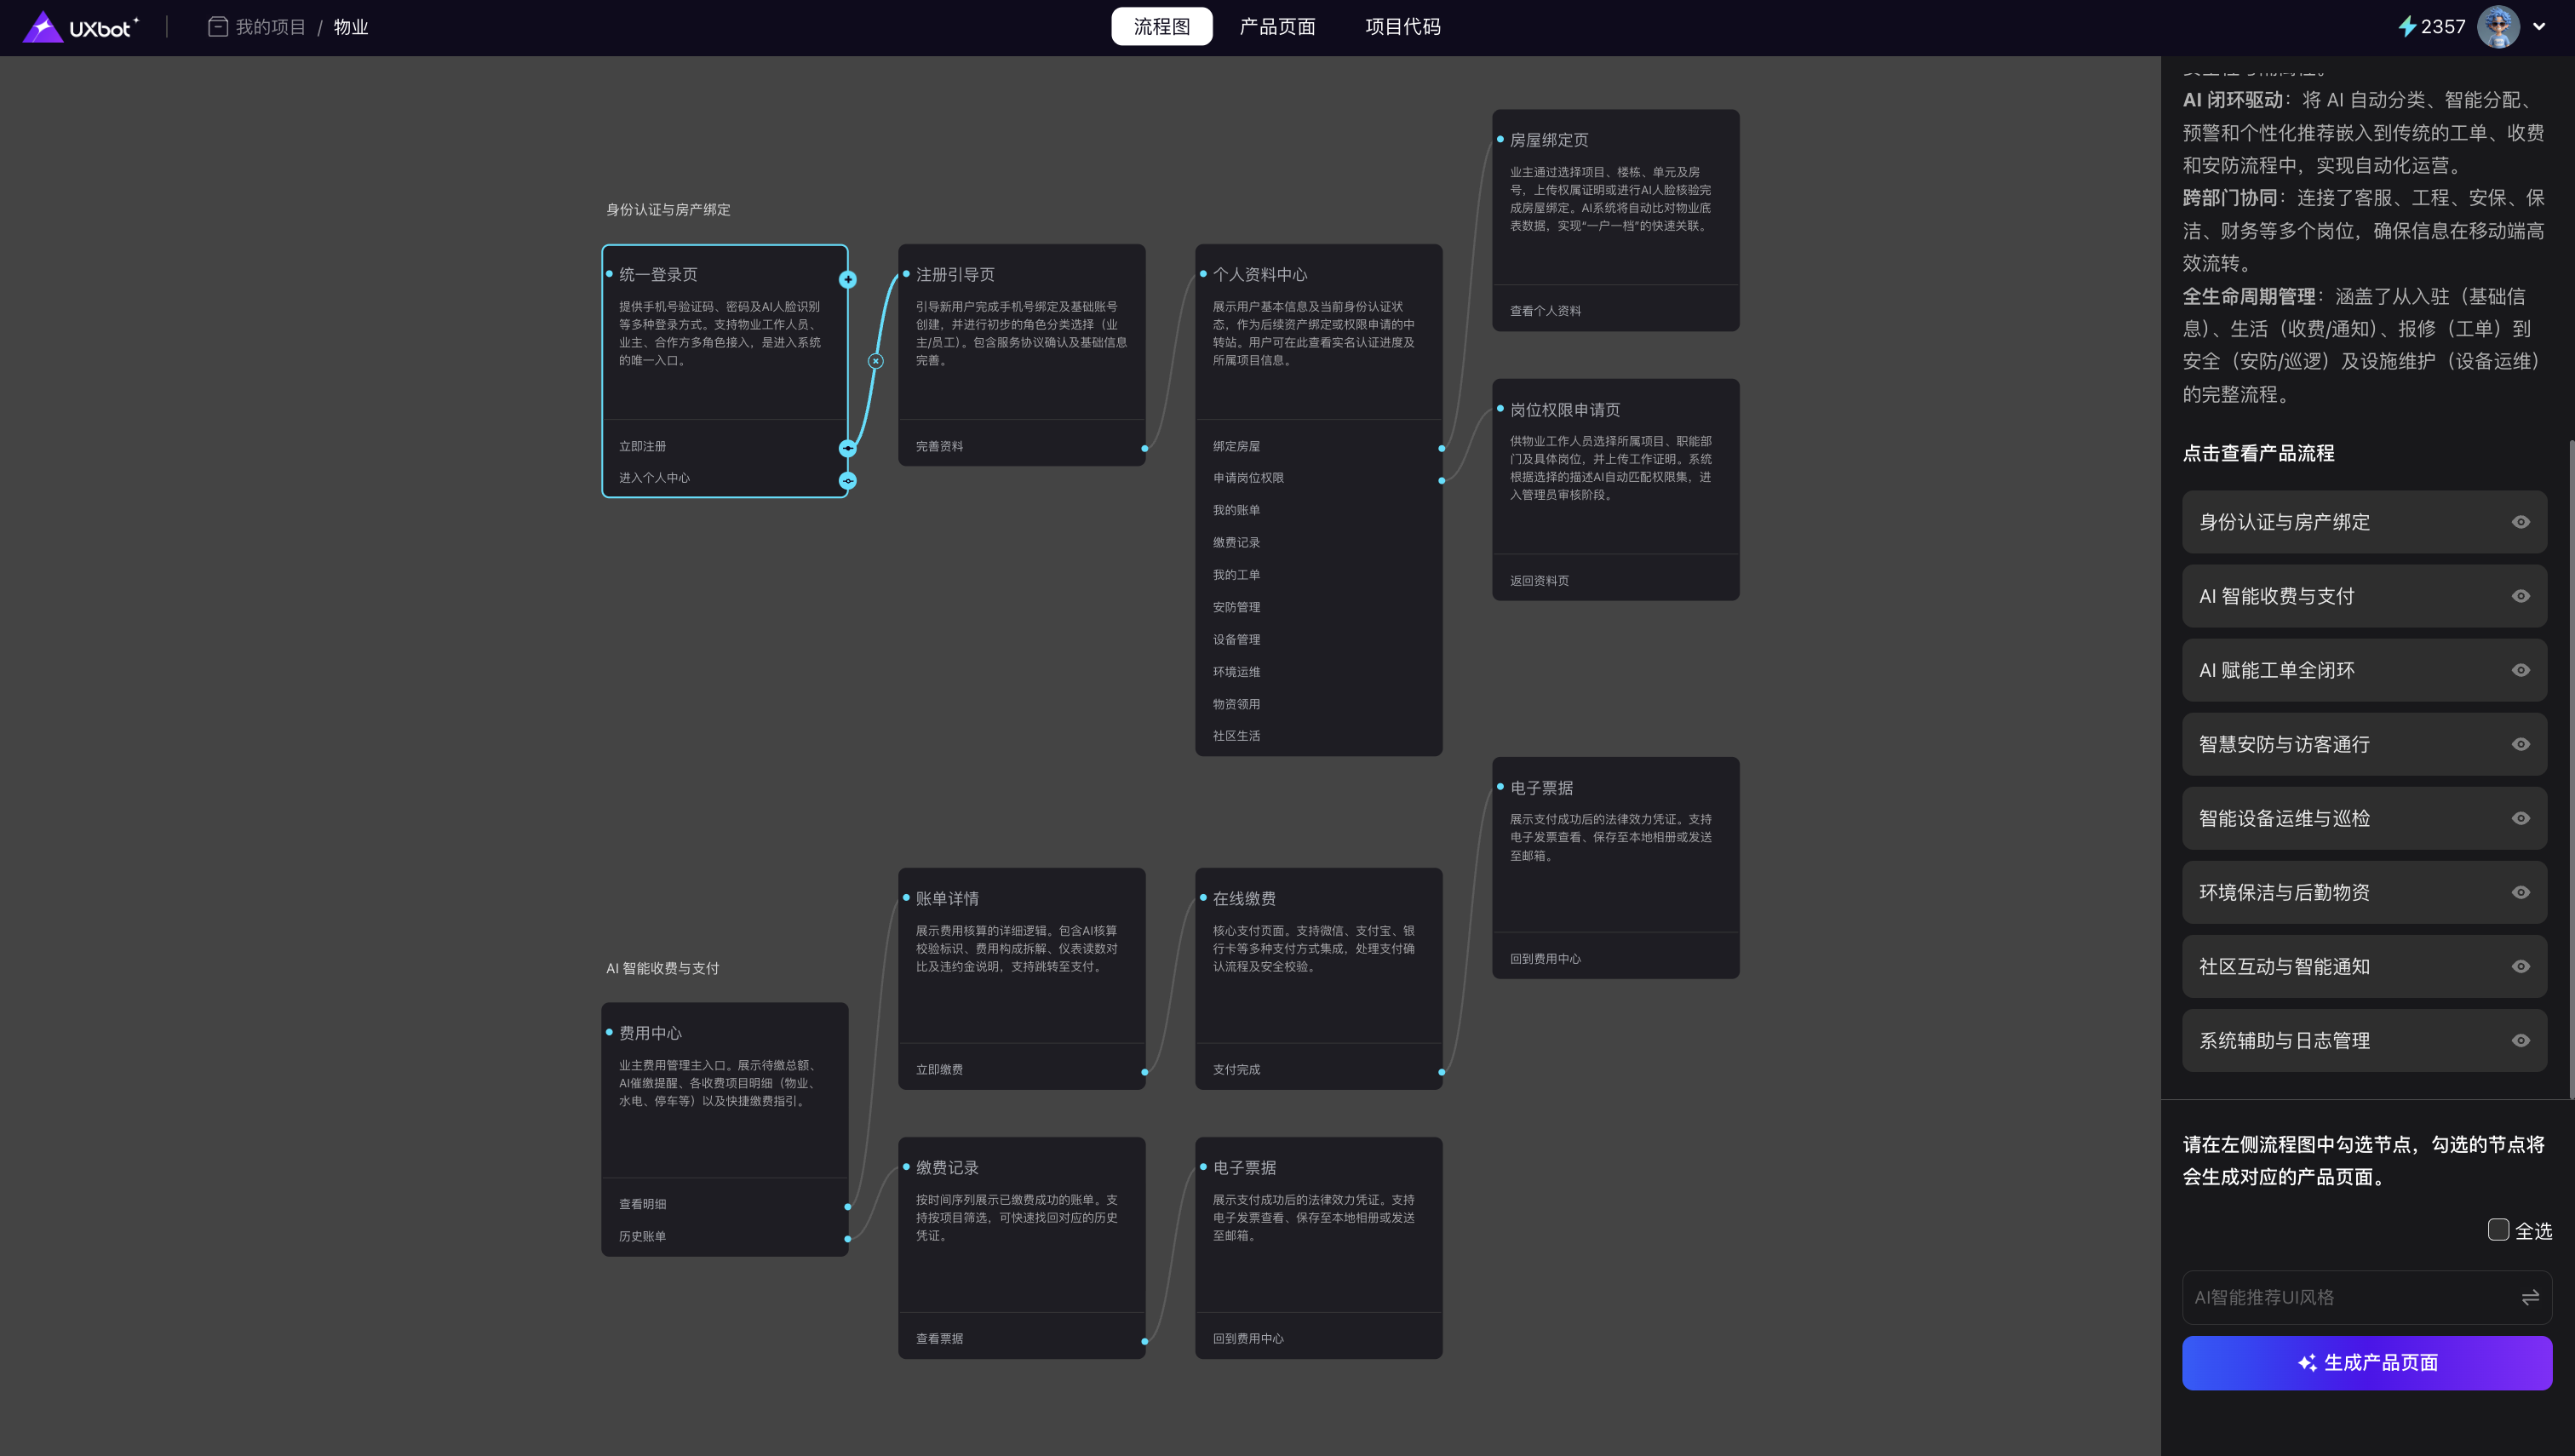Click the UXbot logo icon
The image size is (2575, 1456).
click(x=42, y=27)
